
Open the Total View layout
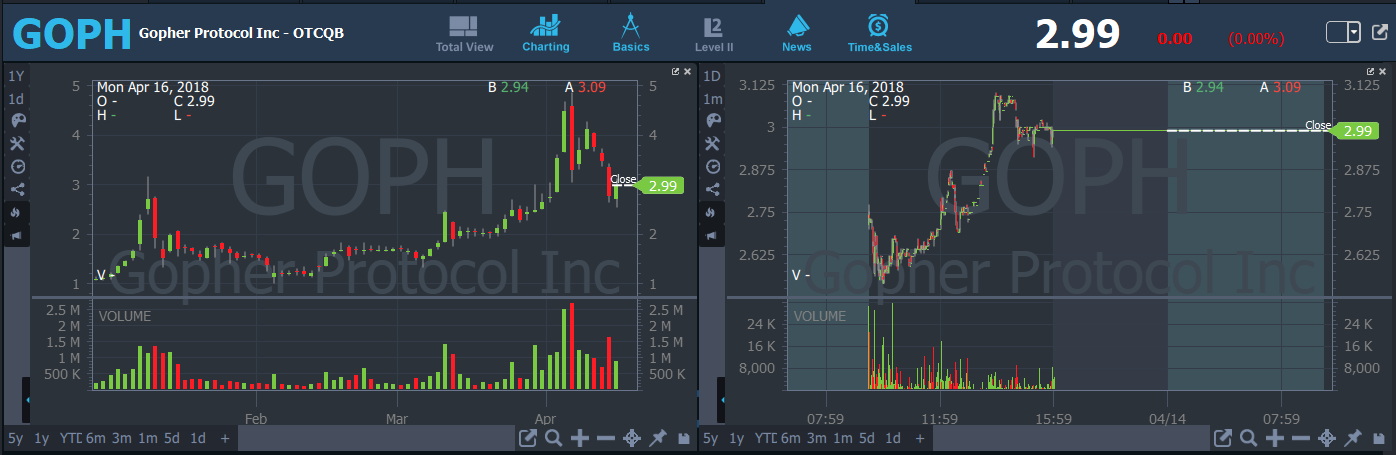[464, 34]
